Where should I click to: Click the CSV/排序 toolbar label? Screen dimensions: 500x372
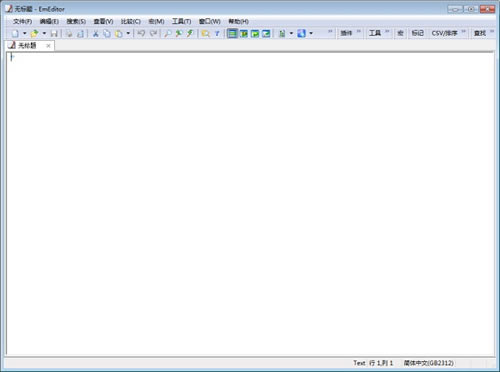tap(444, 33)
